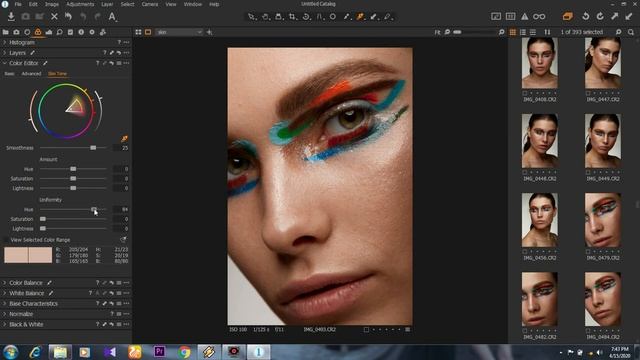This screenshot has height=360, width=640.
Task: Click the Exposure warning triangle icon
Action: (x=524, y=16)
